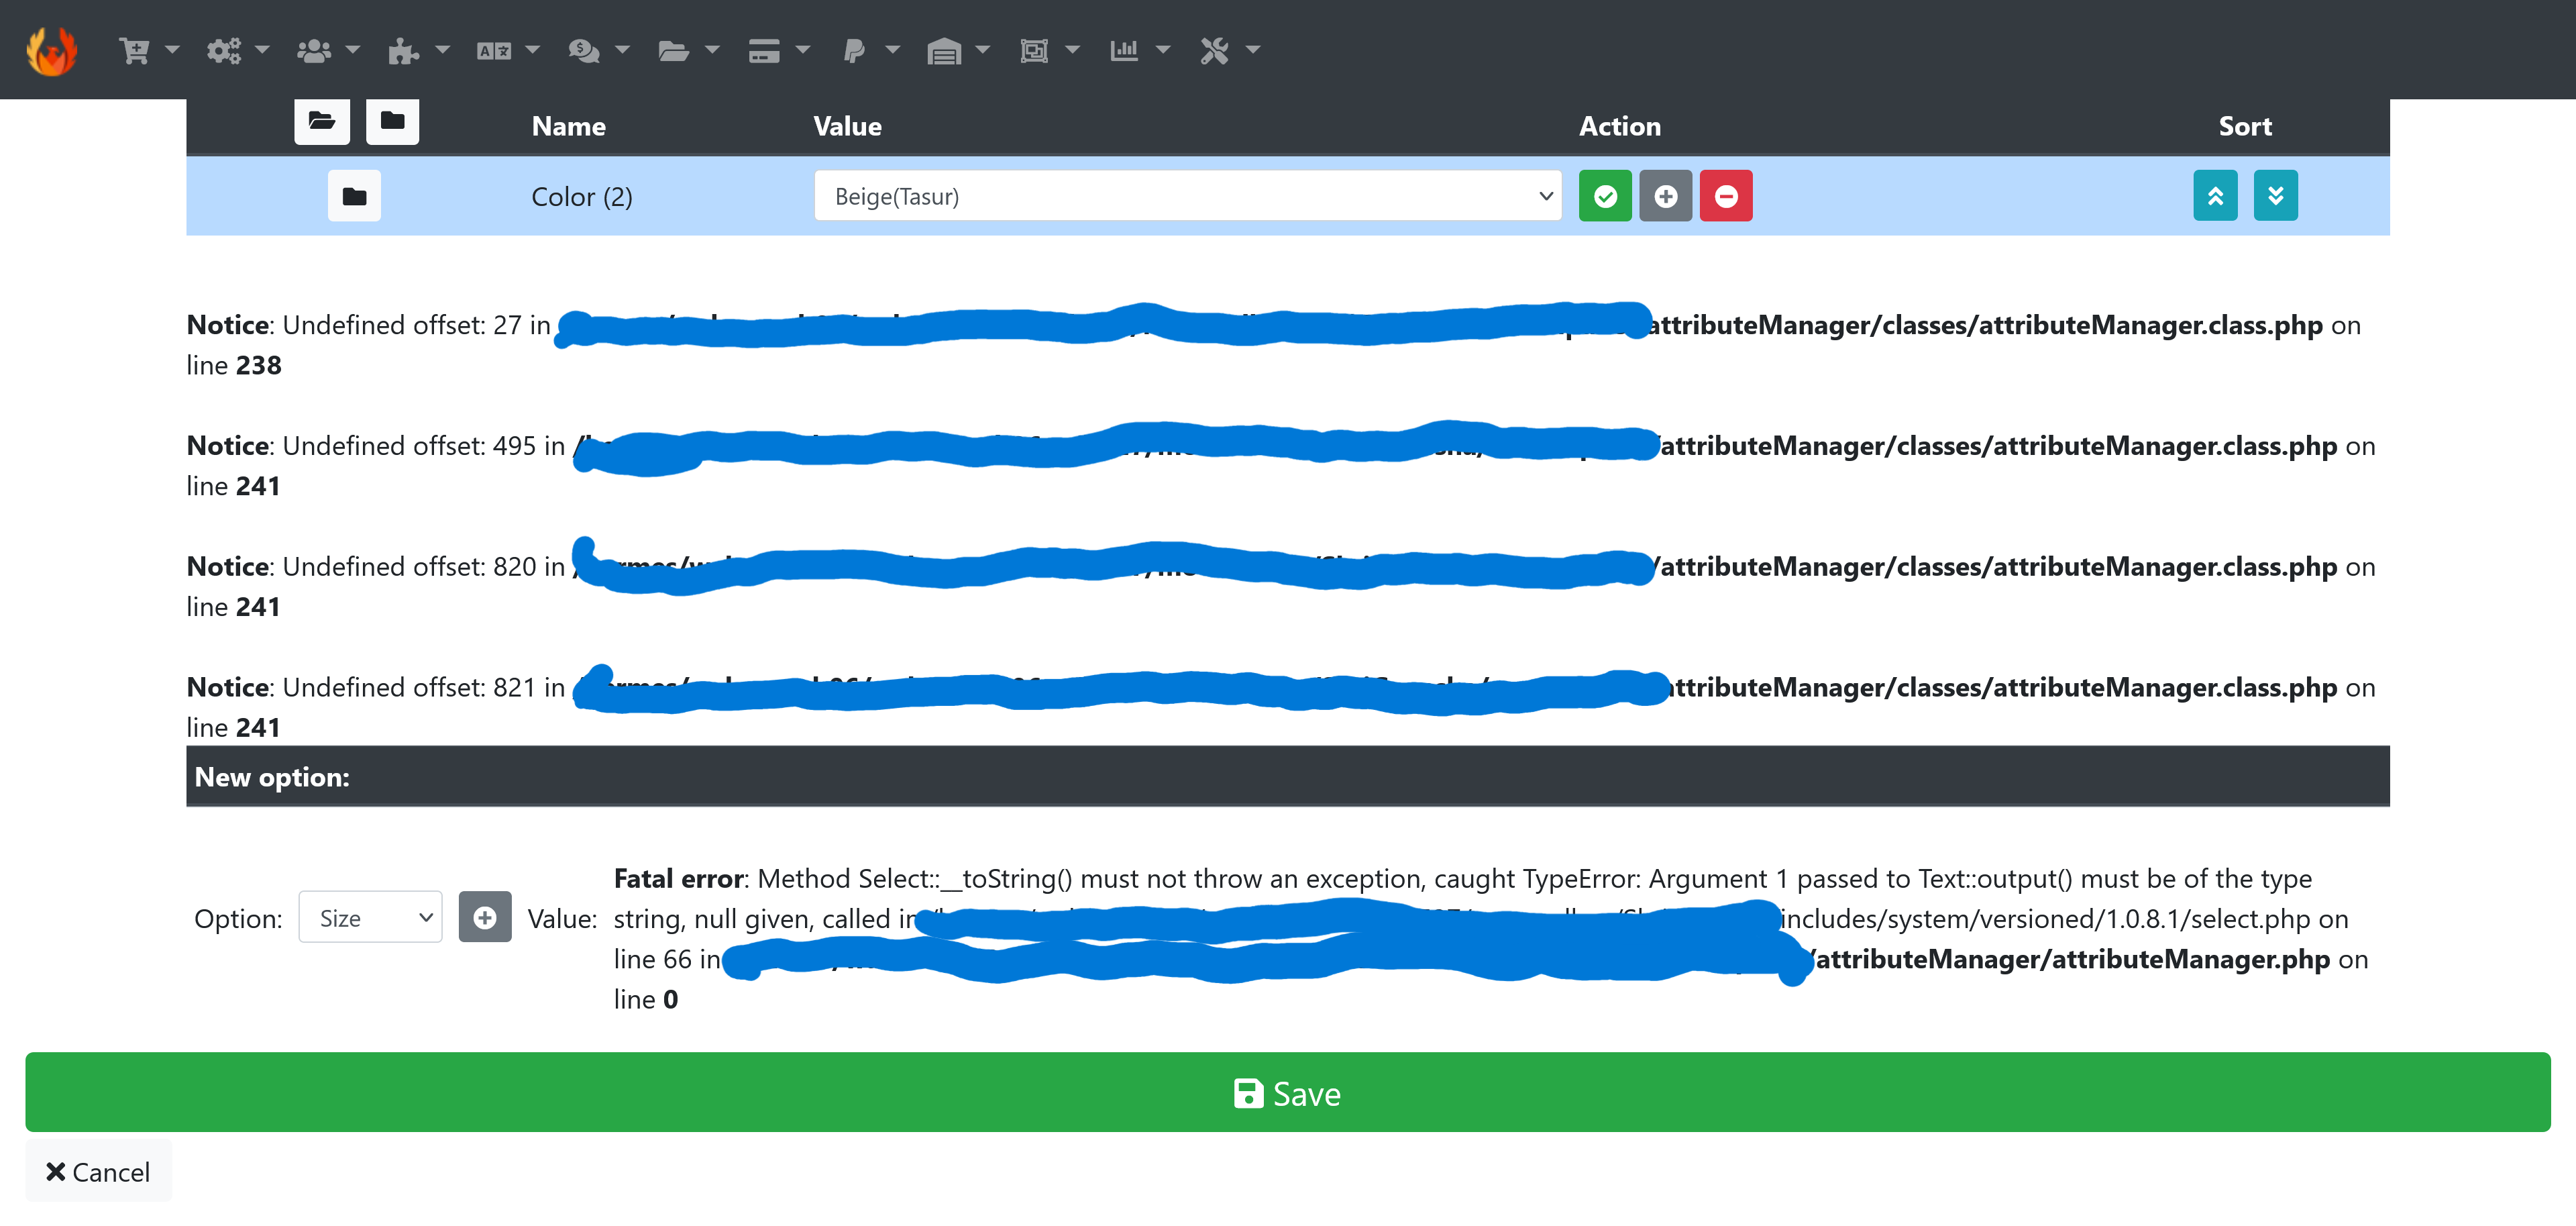Toggle the Color (2) folder icon
Image resolution: width=2576 pixels, height=1226 pixels.
[354, 196]
